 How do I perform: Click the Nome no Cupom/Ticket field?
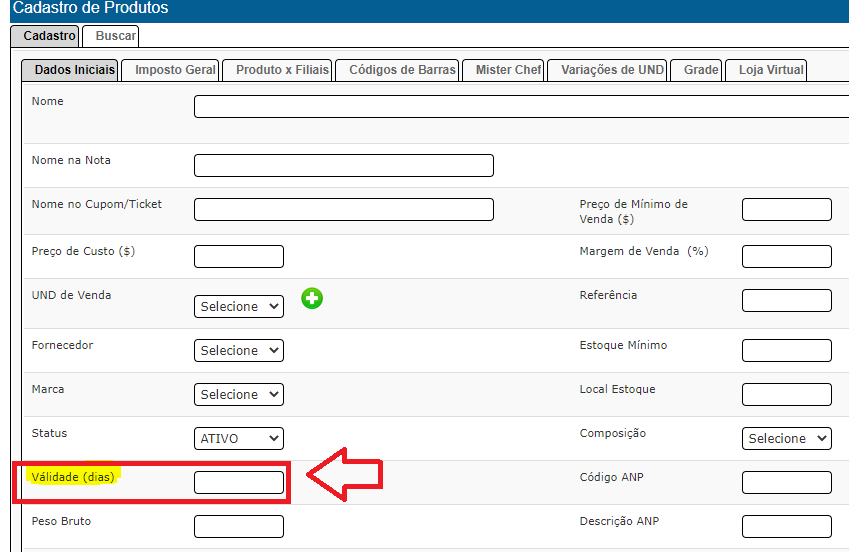(x=344, y=209)
